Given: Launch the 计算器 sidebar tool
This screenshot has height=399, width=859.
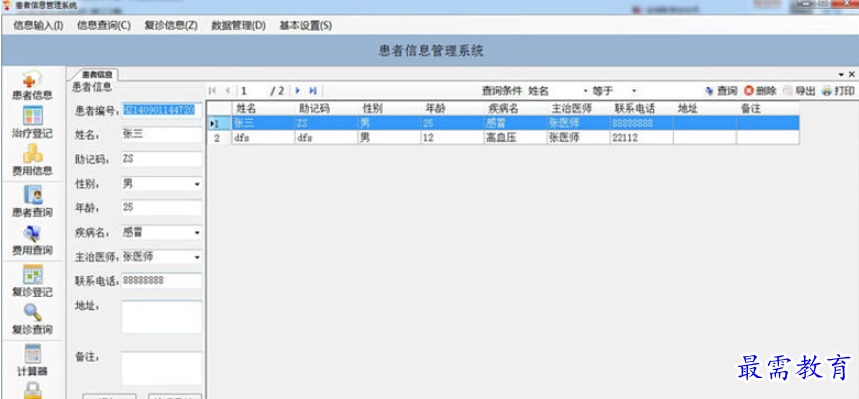Looking at the screenshot, I should pos(32,361).
